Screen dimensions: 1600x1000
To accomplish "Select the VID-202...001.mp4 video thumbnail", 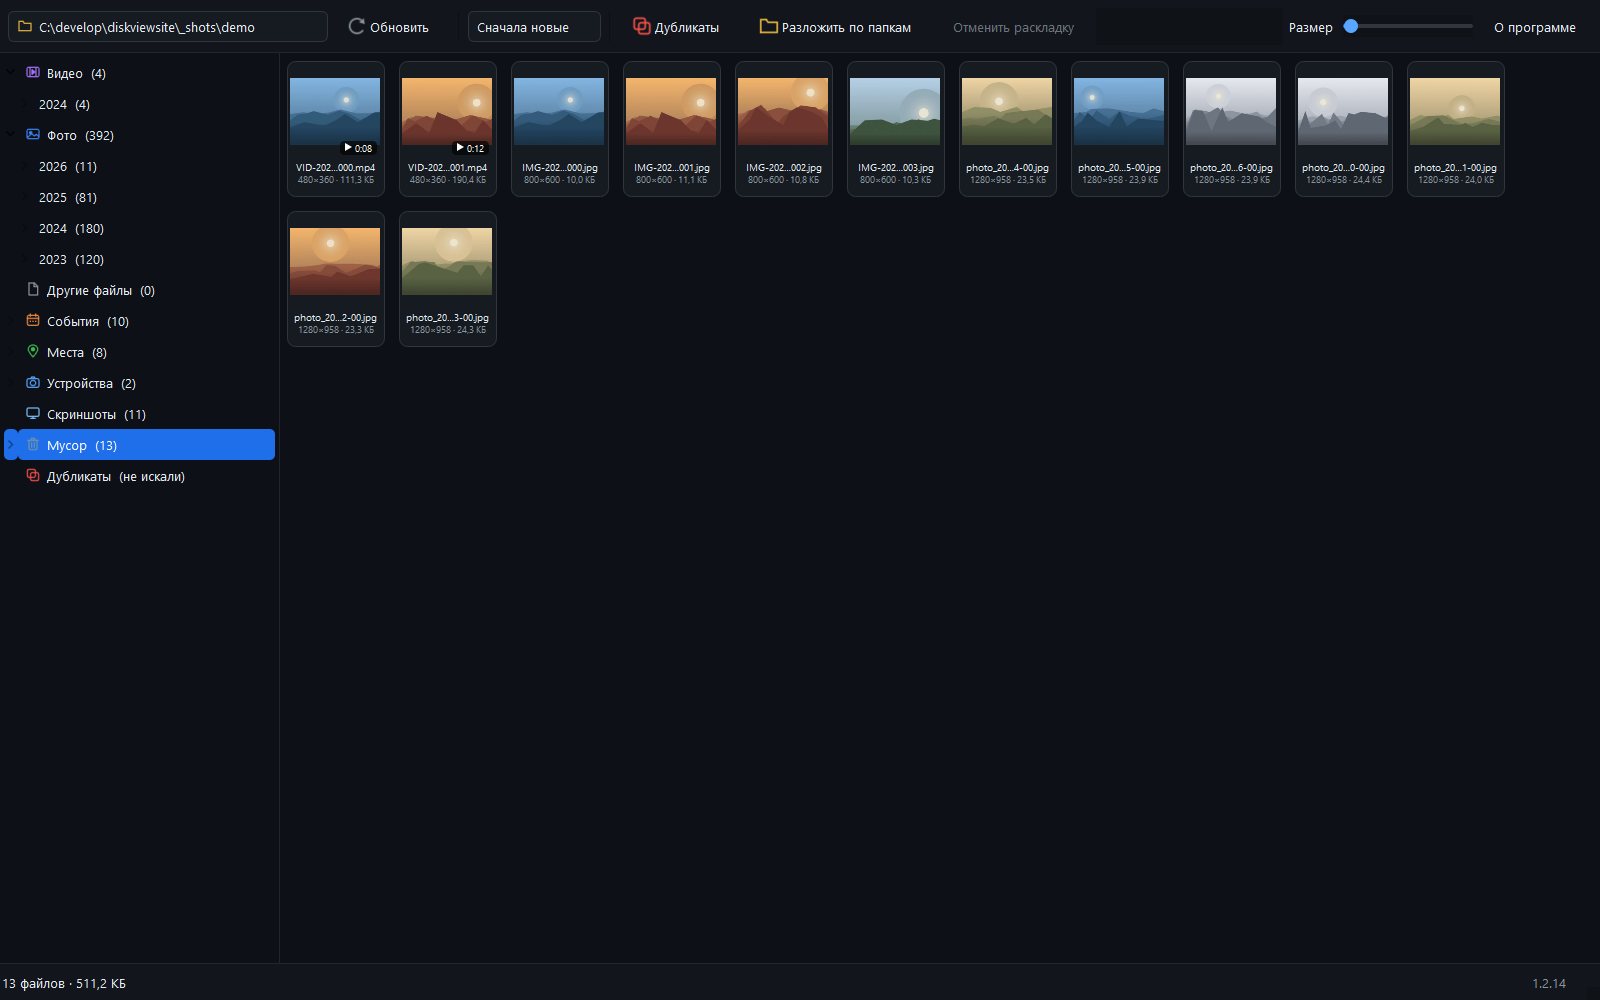I will tap(448, 129).
